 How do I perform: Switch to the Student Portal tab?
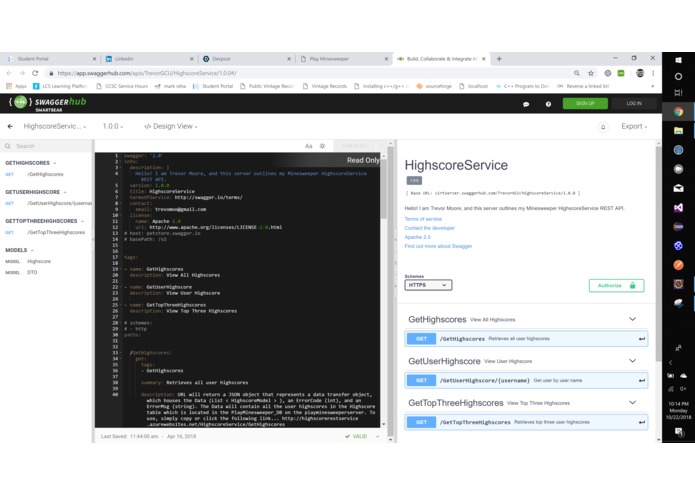(x=50, y=58)
